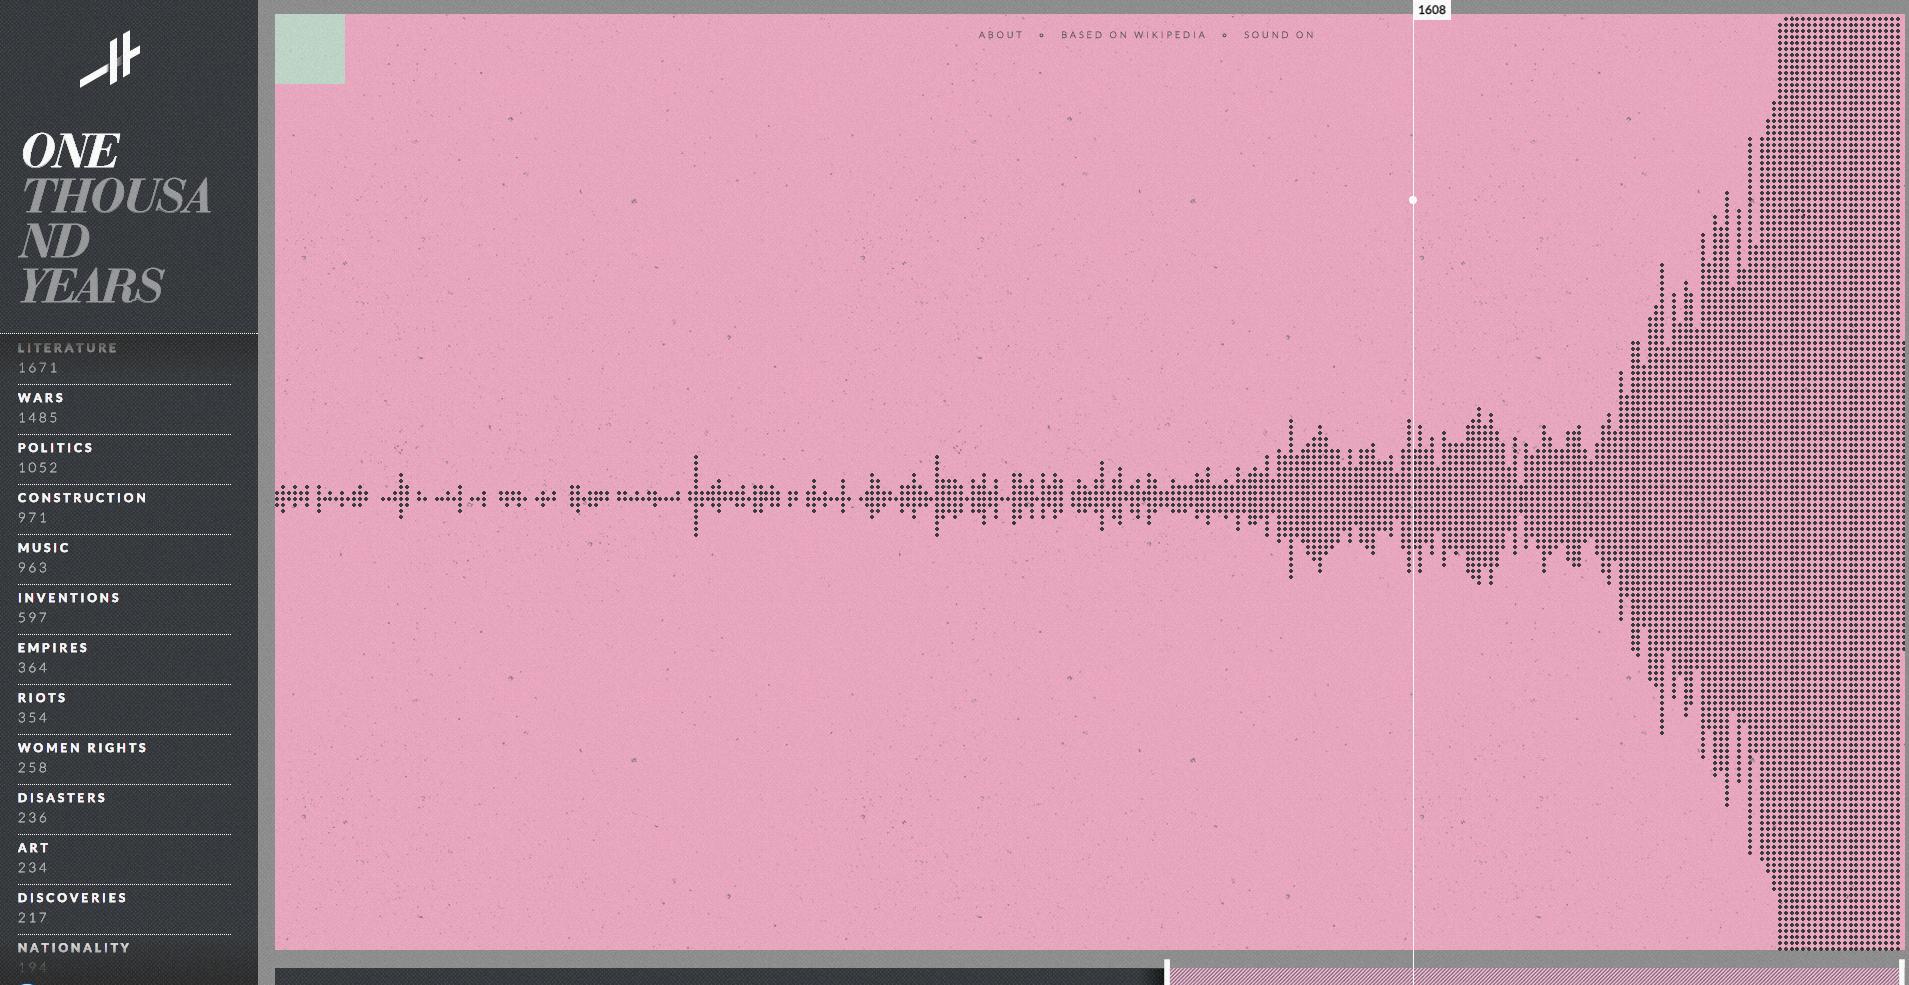Toggle the Sound On setting
This screenshot has height=985, width=1909.
click(x=1278, y=35)
